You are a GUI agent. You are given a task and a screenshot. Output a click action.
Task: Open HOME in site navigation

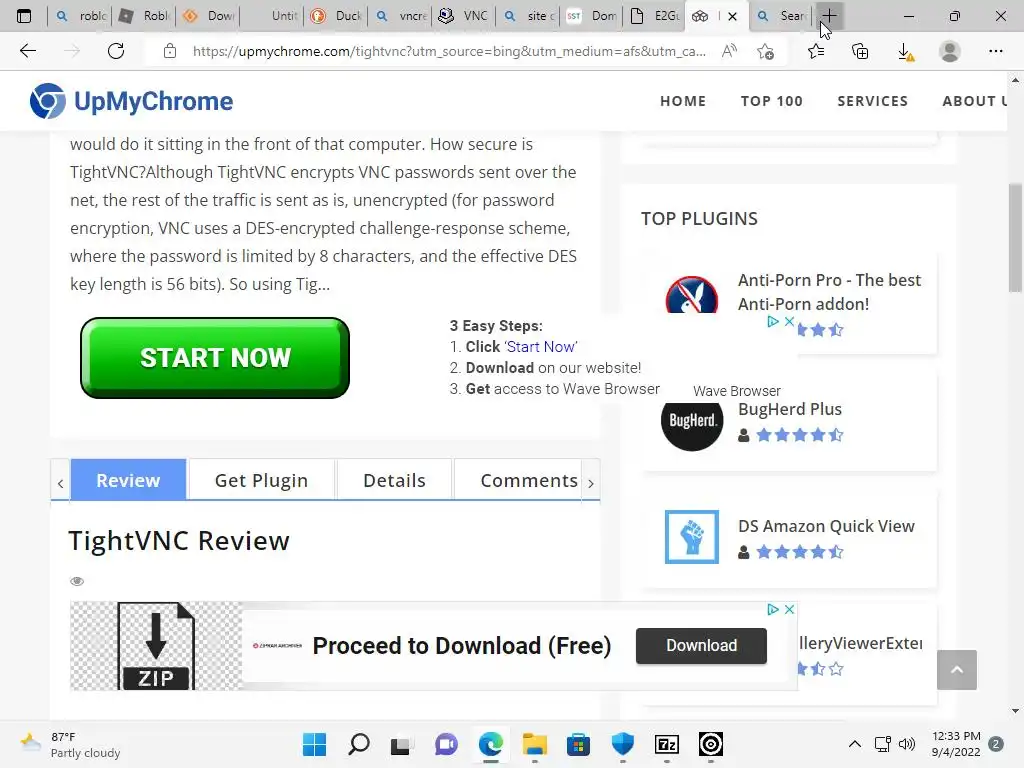683,101
